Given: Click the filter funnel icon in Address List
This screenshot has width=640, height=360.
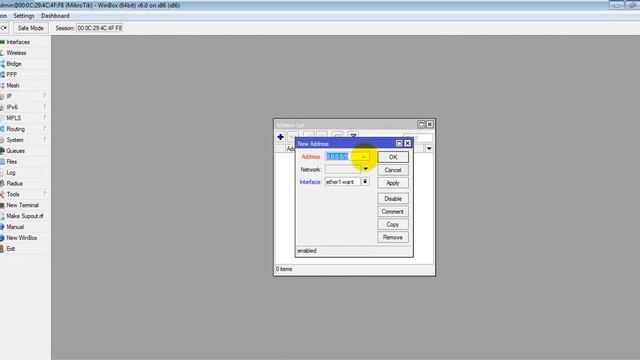Looking at the screenshot, I should (353, 136).
